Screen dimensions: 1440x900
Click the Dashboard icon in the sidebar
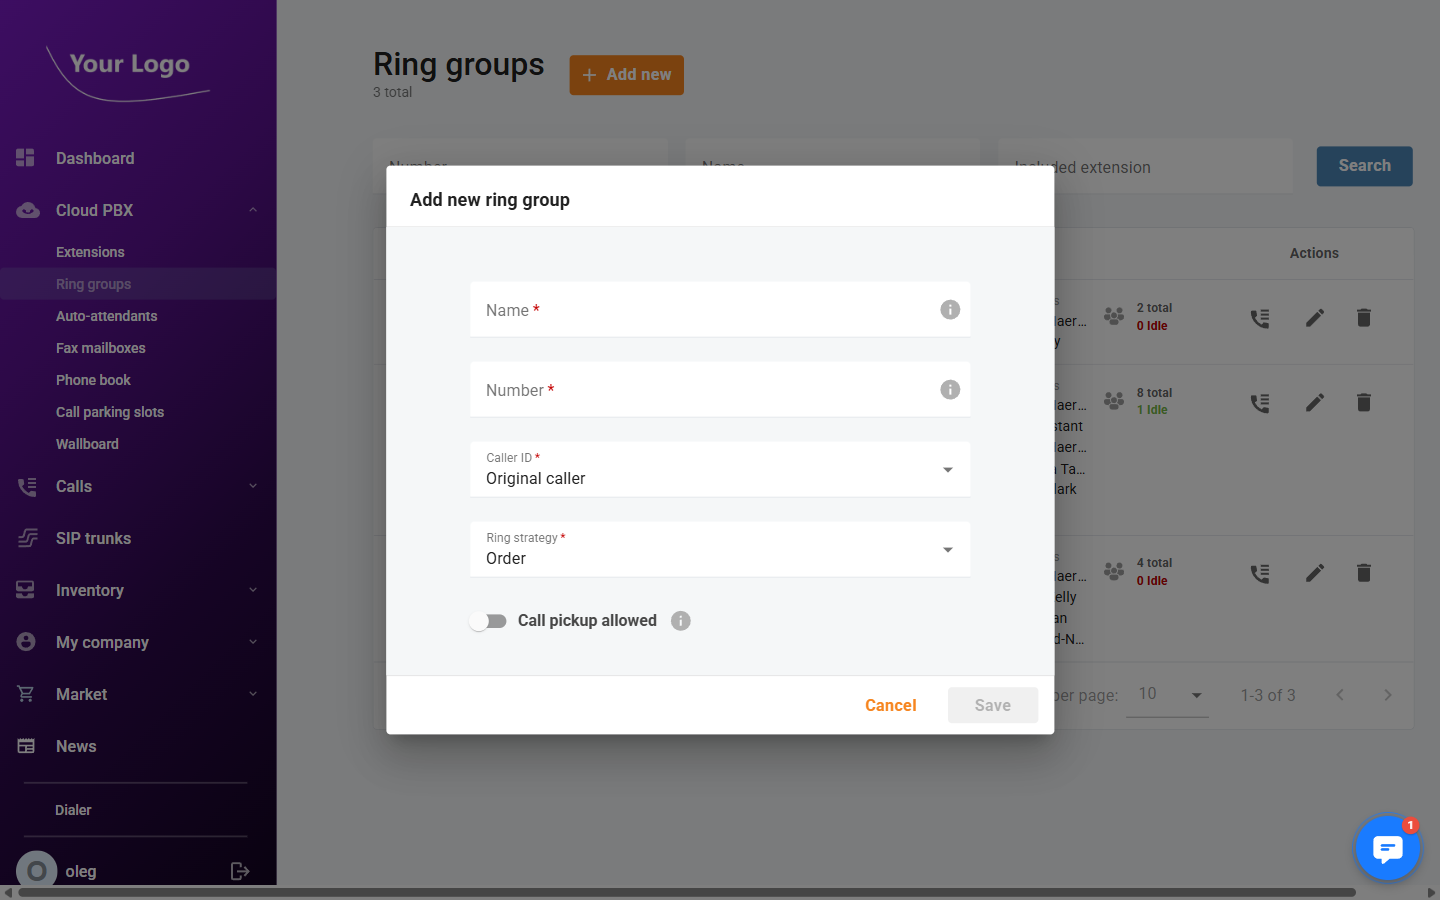click(x=25, y=158)
